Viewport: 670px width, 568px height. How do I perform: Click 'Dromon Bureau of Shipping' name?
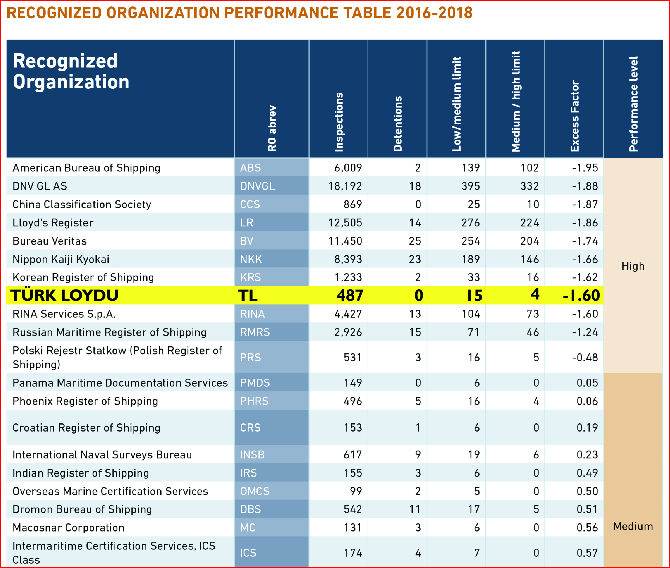(x=82, y=509)
